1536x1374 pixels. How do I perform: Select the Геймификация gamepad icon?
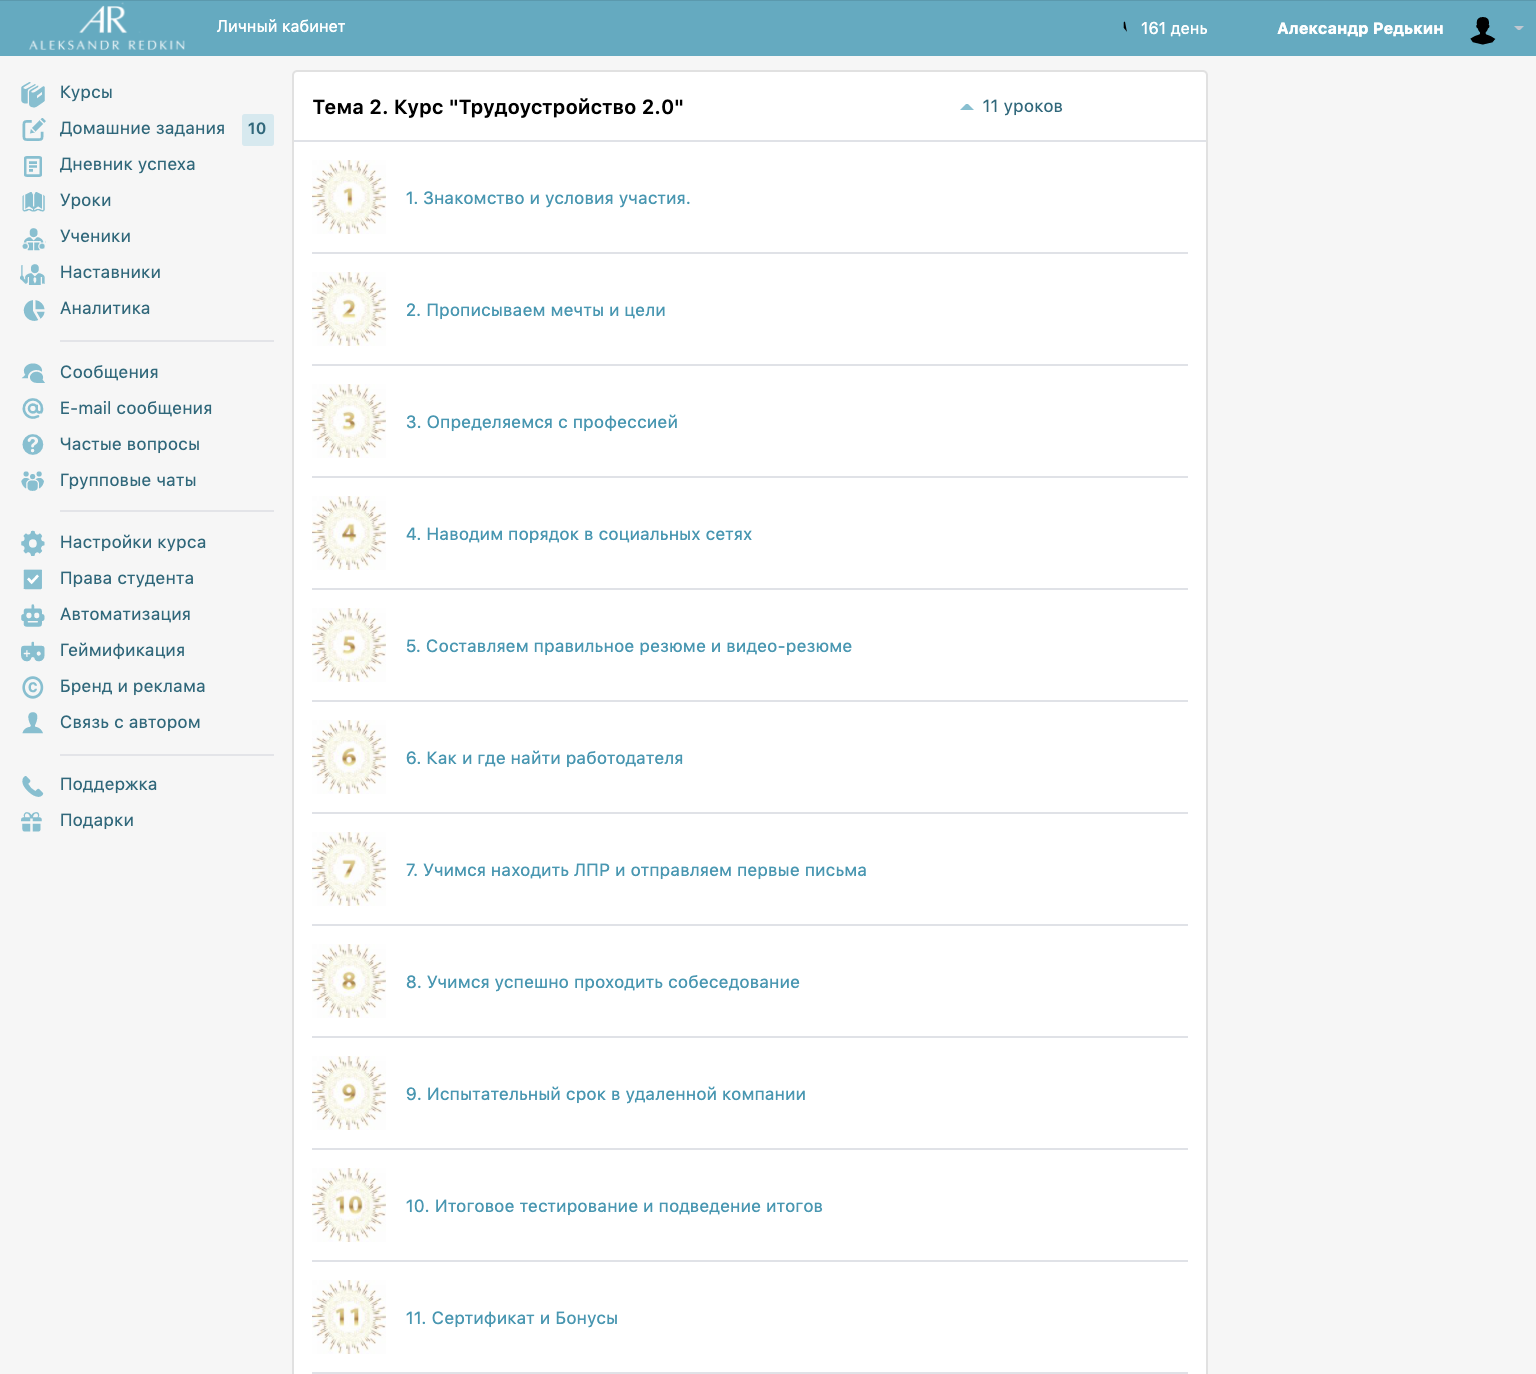[x=33, y=651]
